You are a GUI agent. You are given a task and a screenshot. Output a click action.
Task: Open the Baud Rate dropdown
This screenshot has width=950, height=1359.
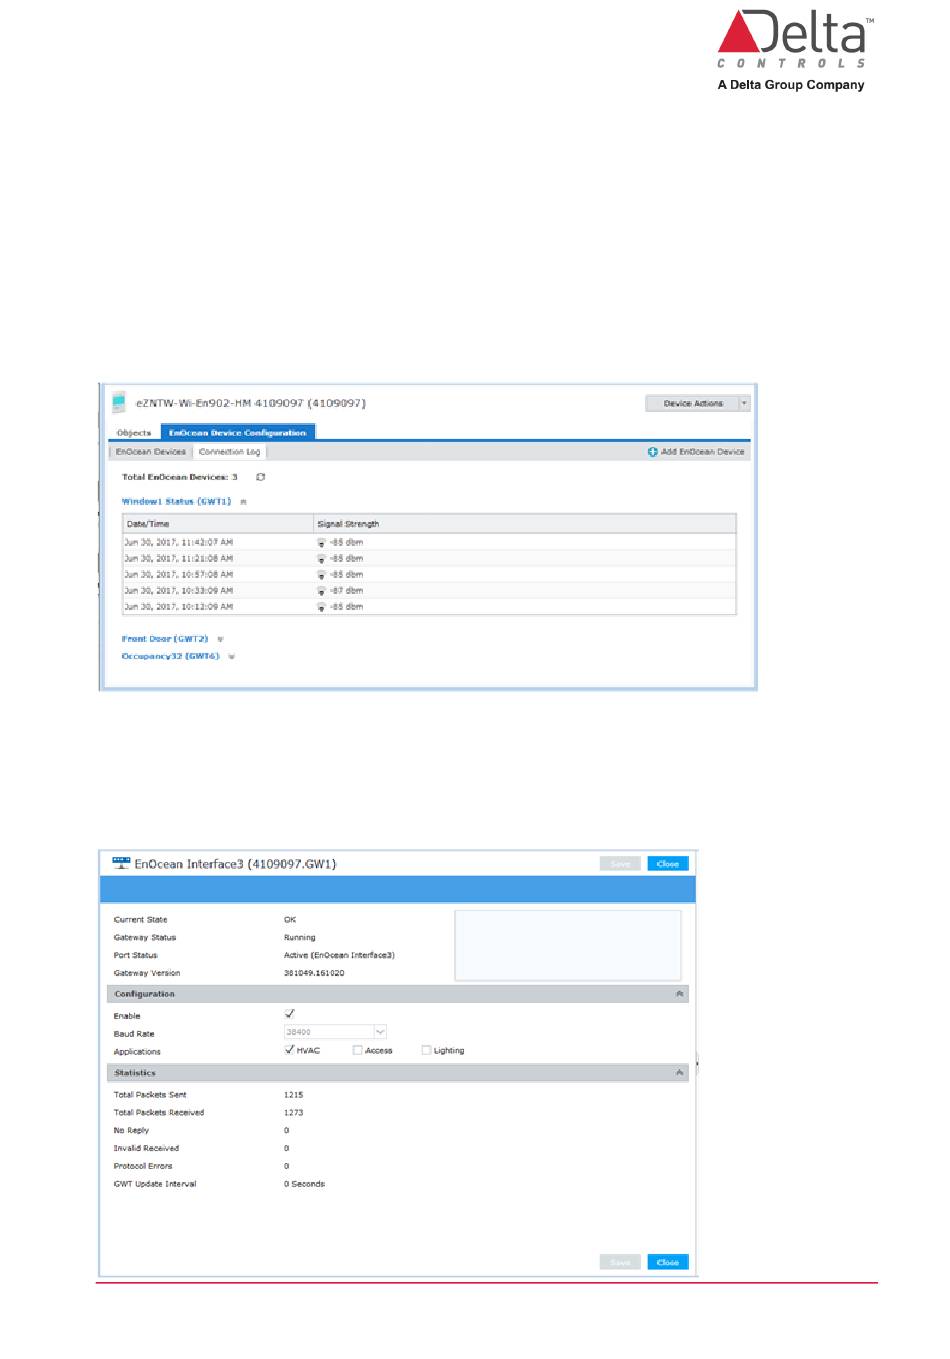coord(380,1032)
